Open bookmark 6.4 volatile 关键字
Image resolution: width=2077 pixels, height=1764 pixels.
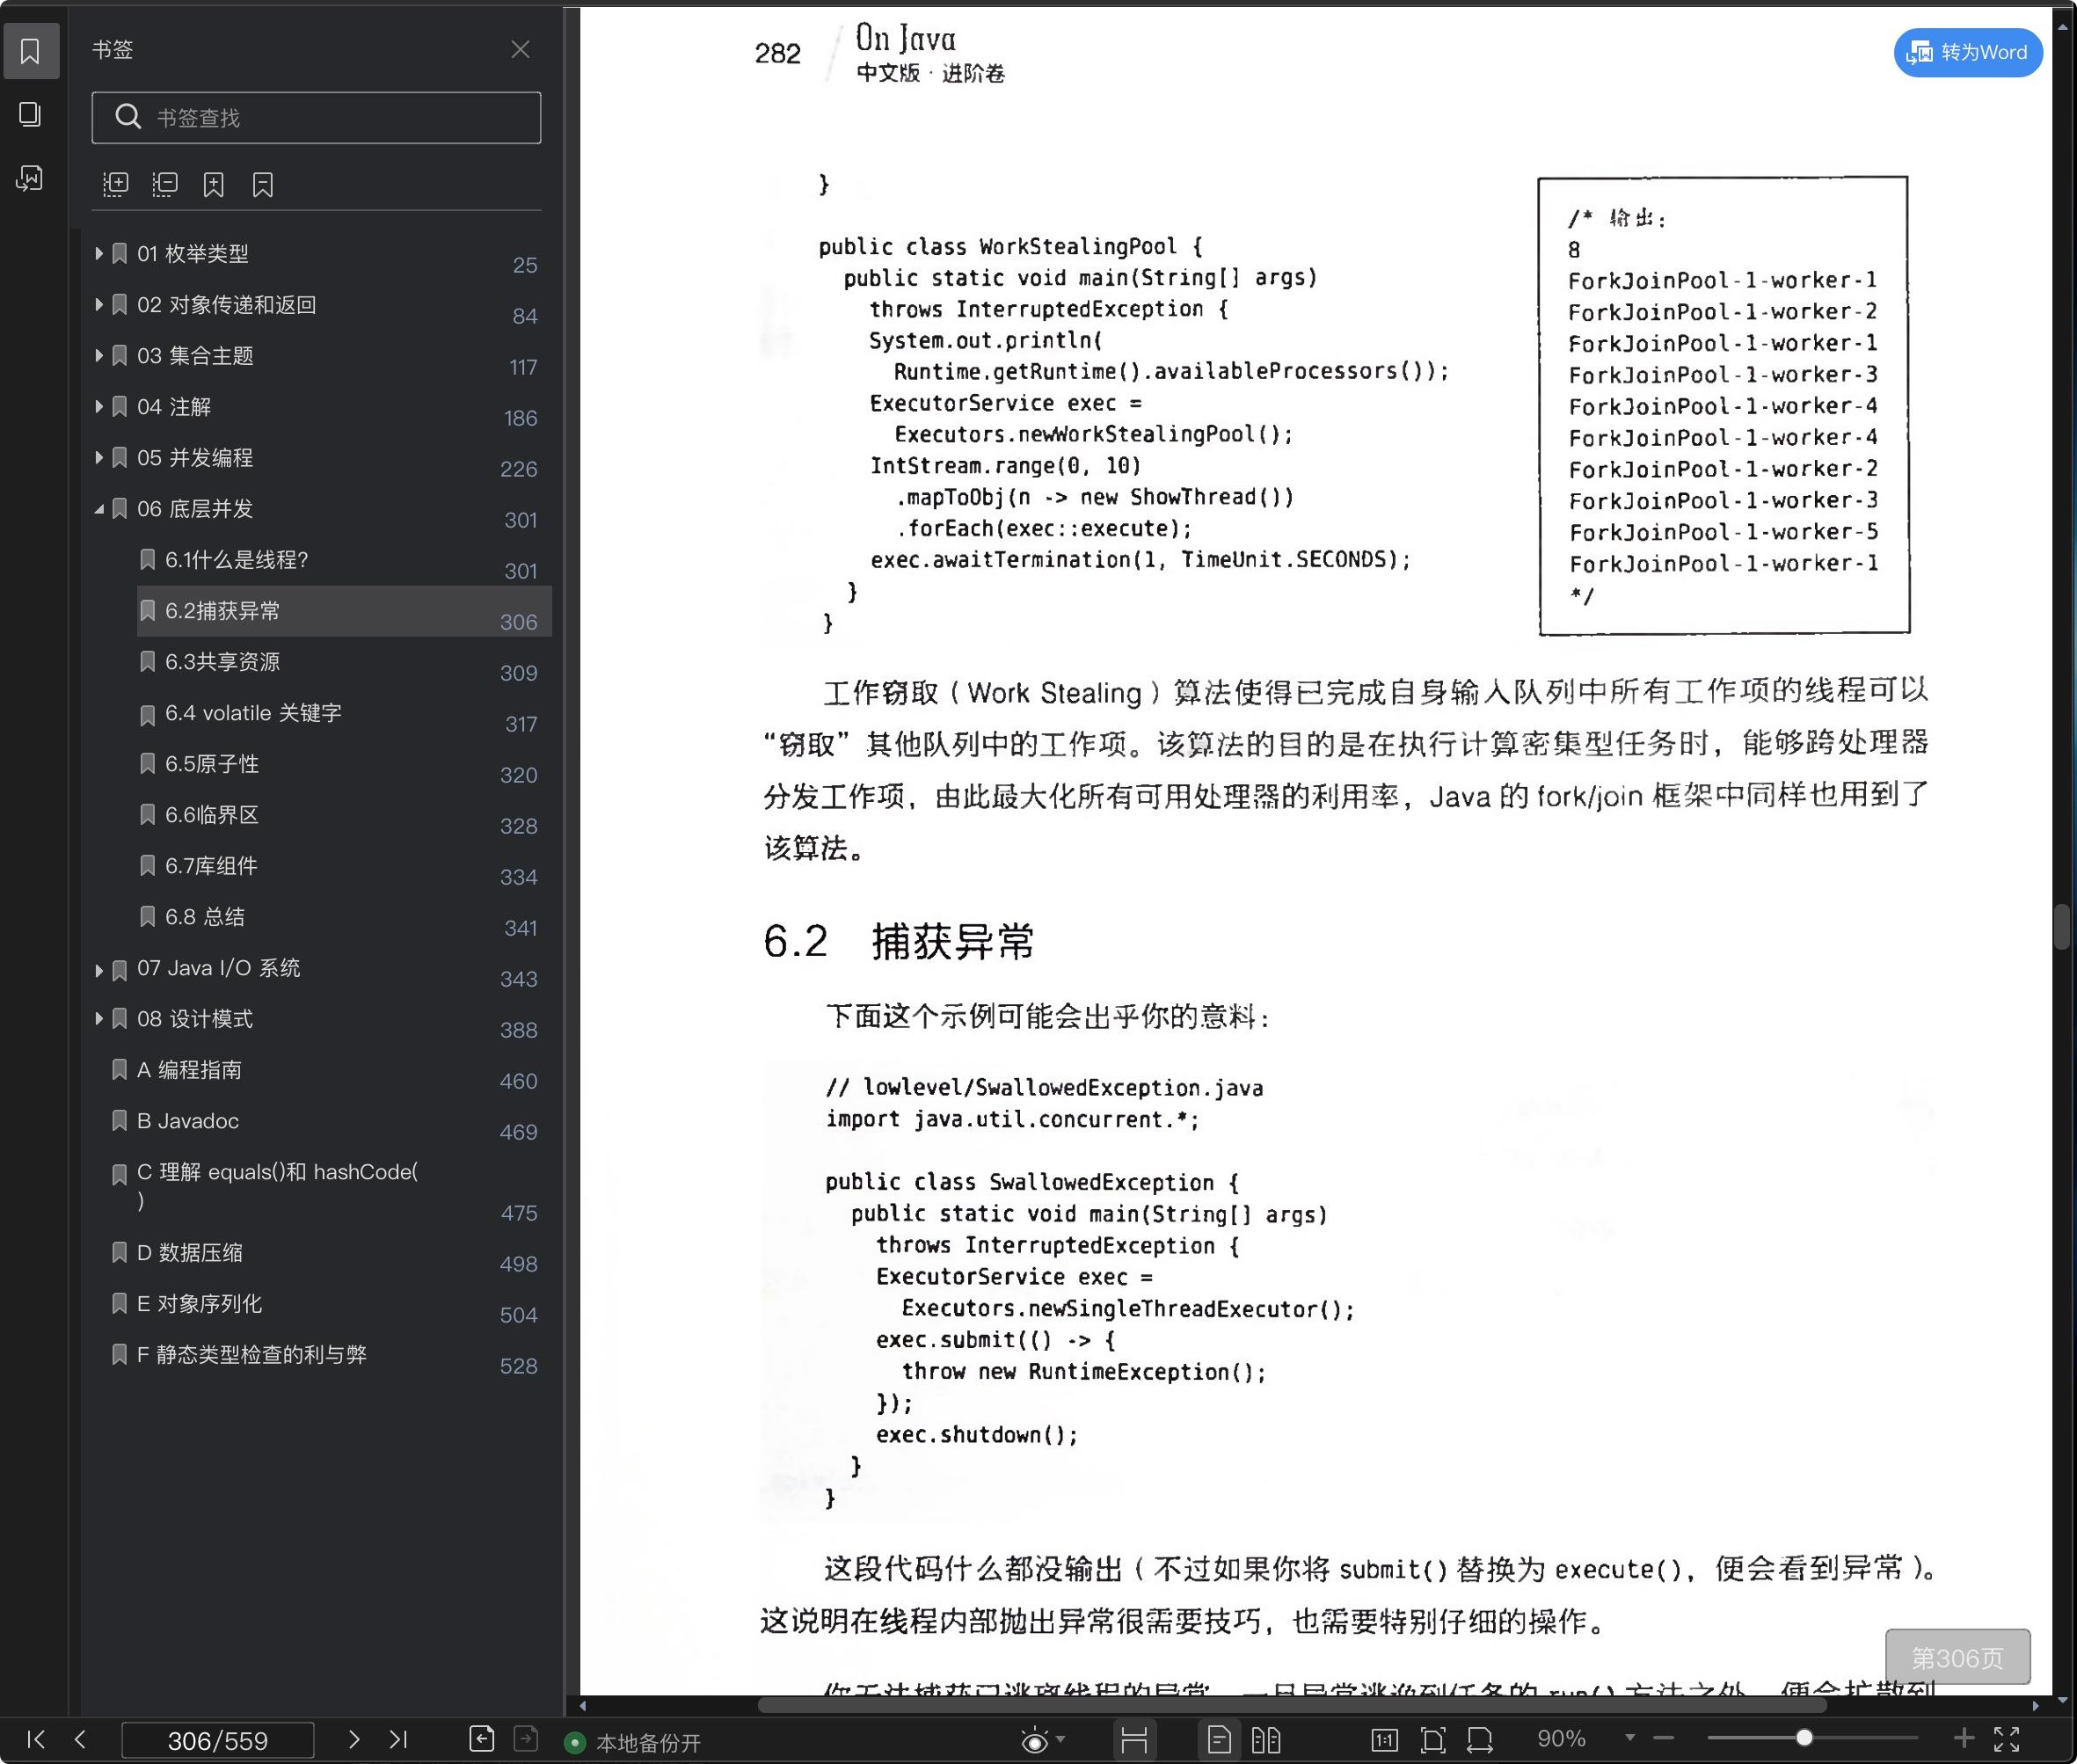[344, 713]
